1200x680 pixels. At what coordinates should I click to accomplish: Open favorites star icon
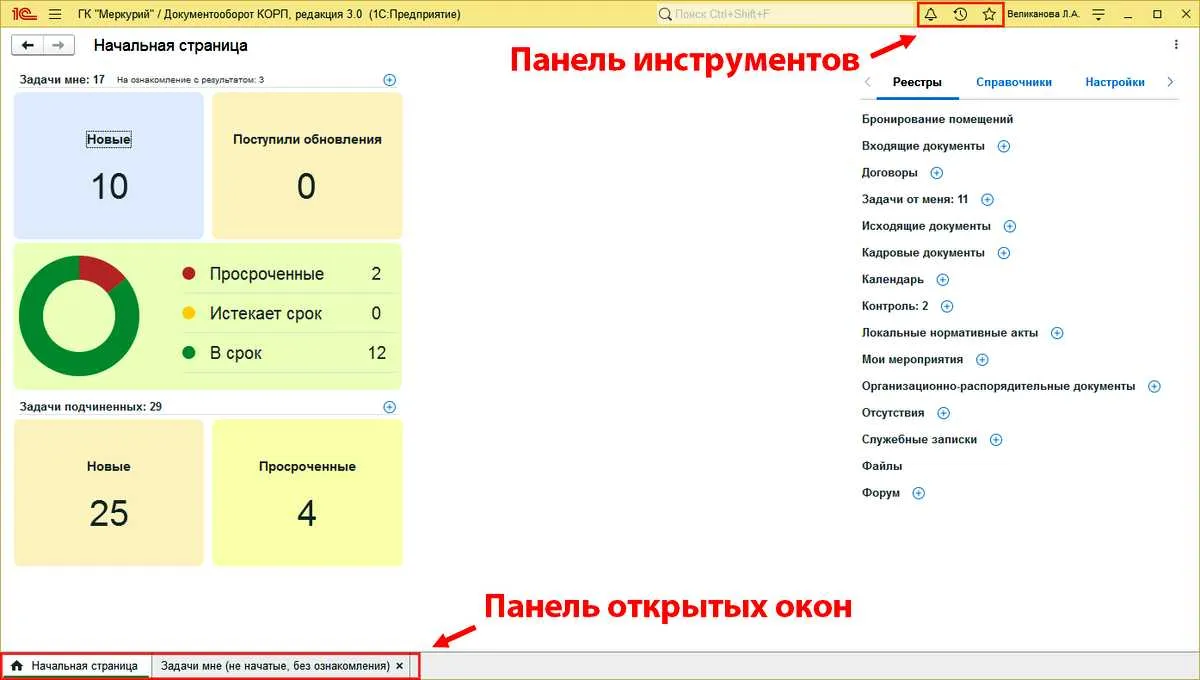(989, 14)
